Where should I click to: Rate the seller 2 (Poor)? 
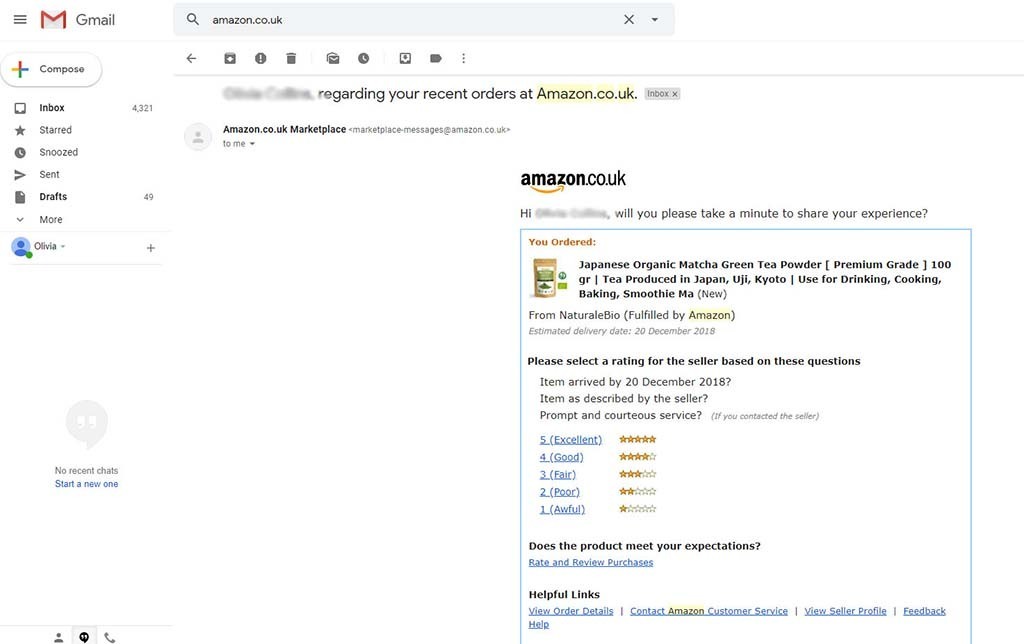pyautogui.click(x=560, y=492)
